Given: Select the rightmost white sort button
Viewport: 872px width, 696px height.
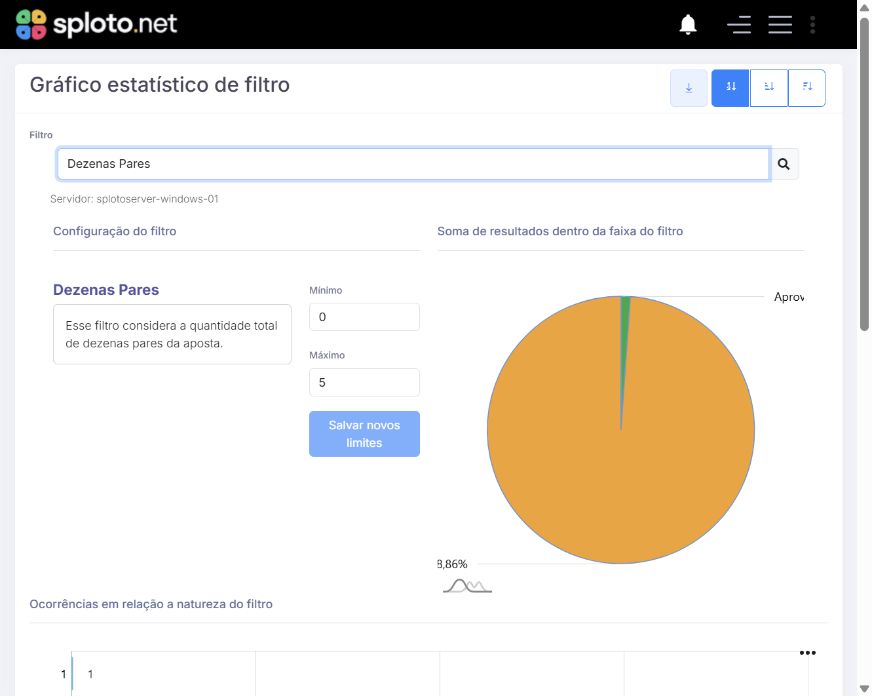Looking at the screenshot, I should click(807, 88).
